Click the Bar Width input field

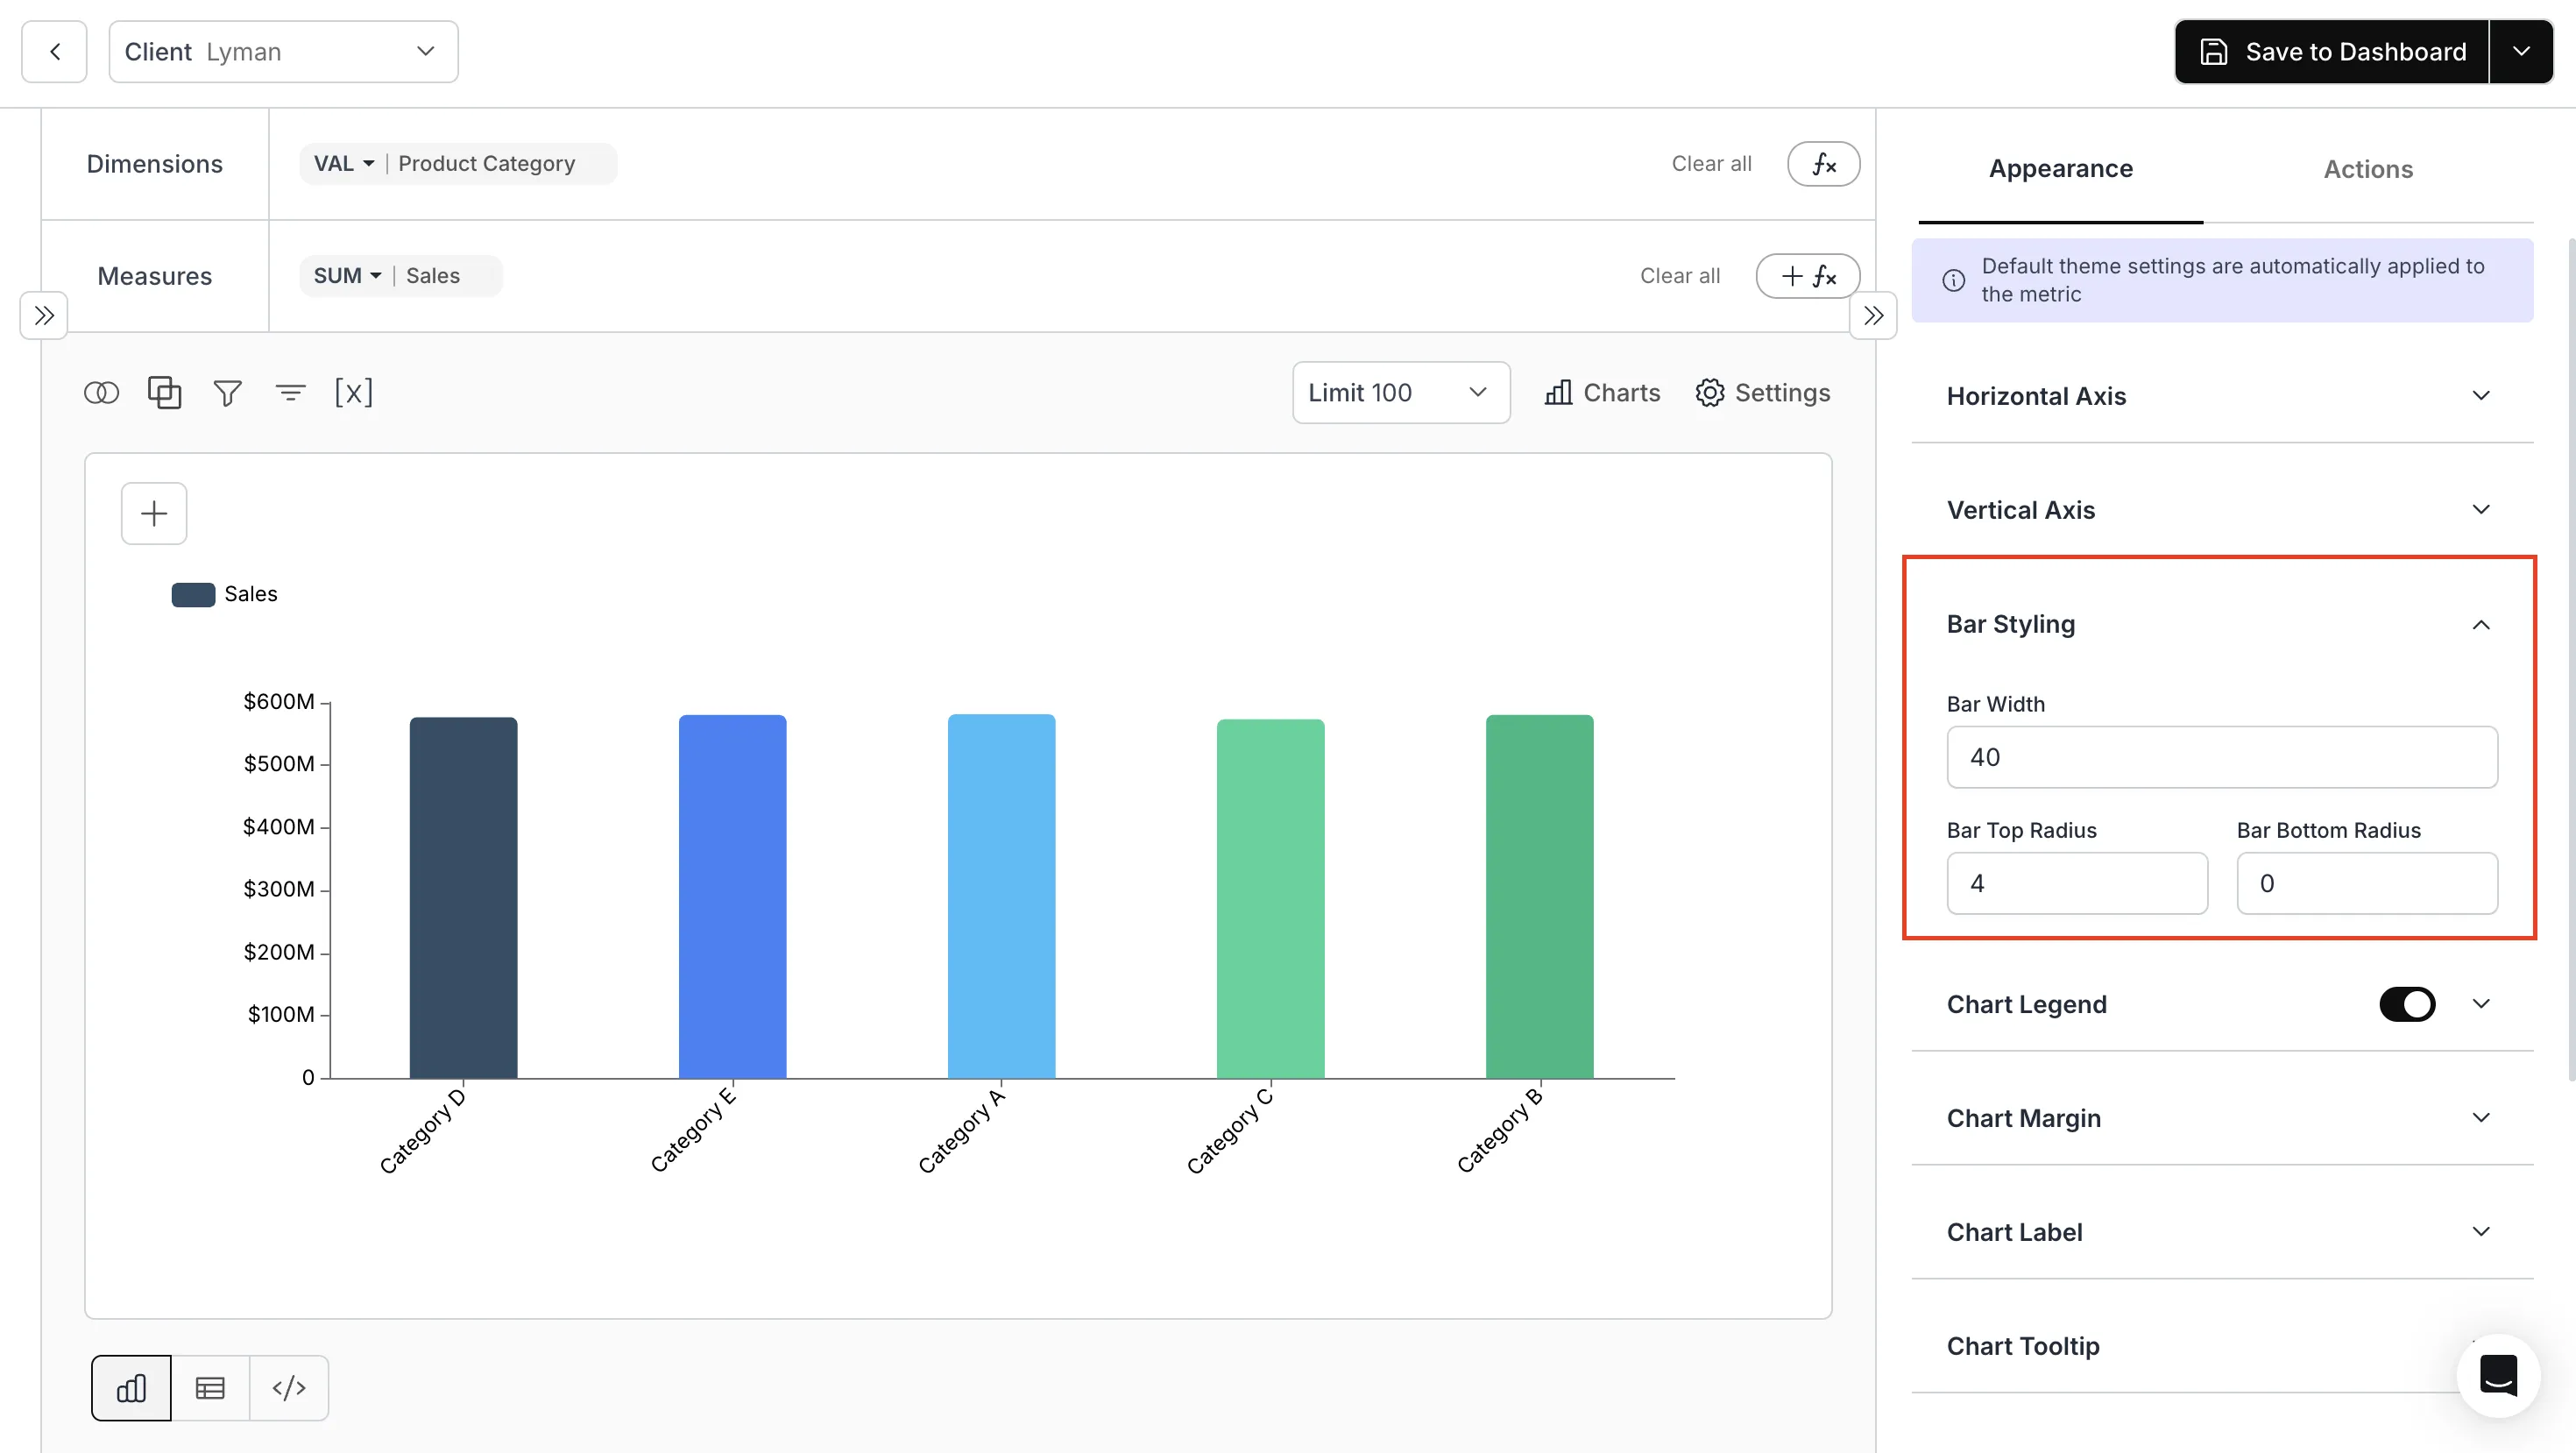tap(2221, 757)
